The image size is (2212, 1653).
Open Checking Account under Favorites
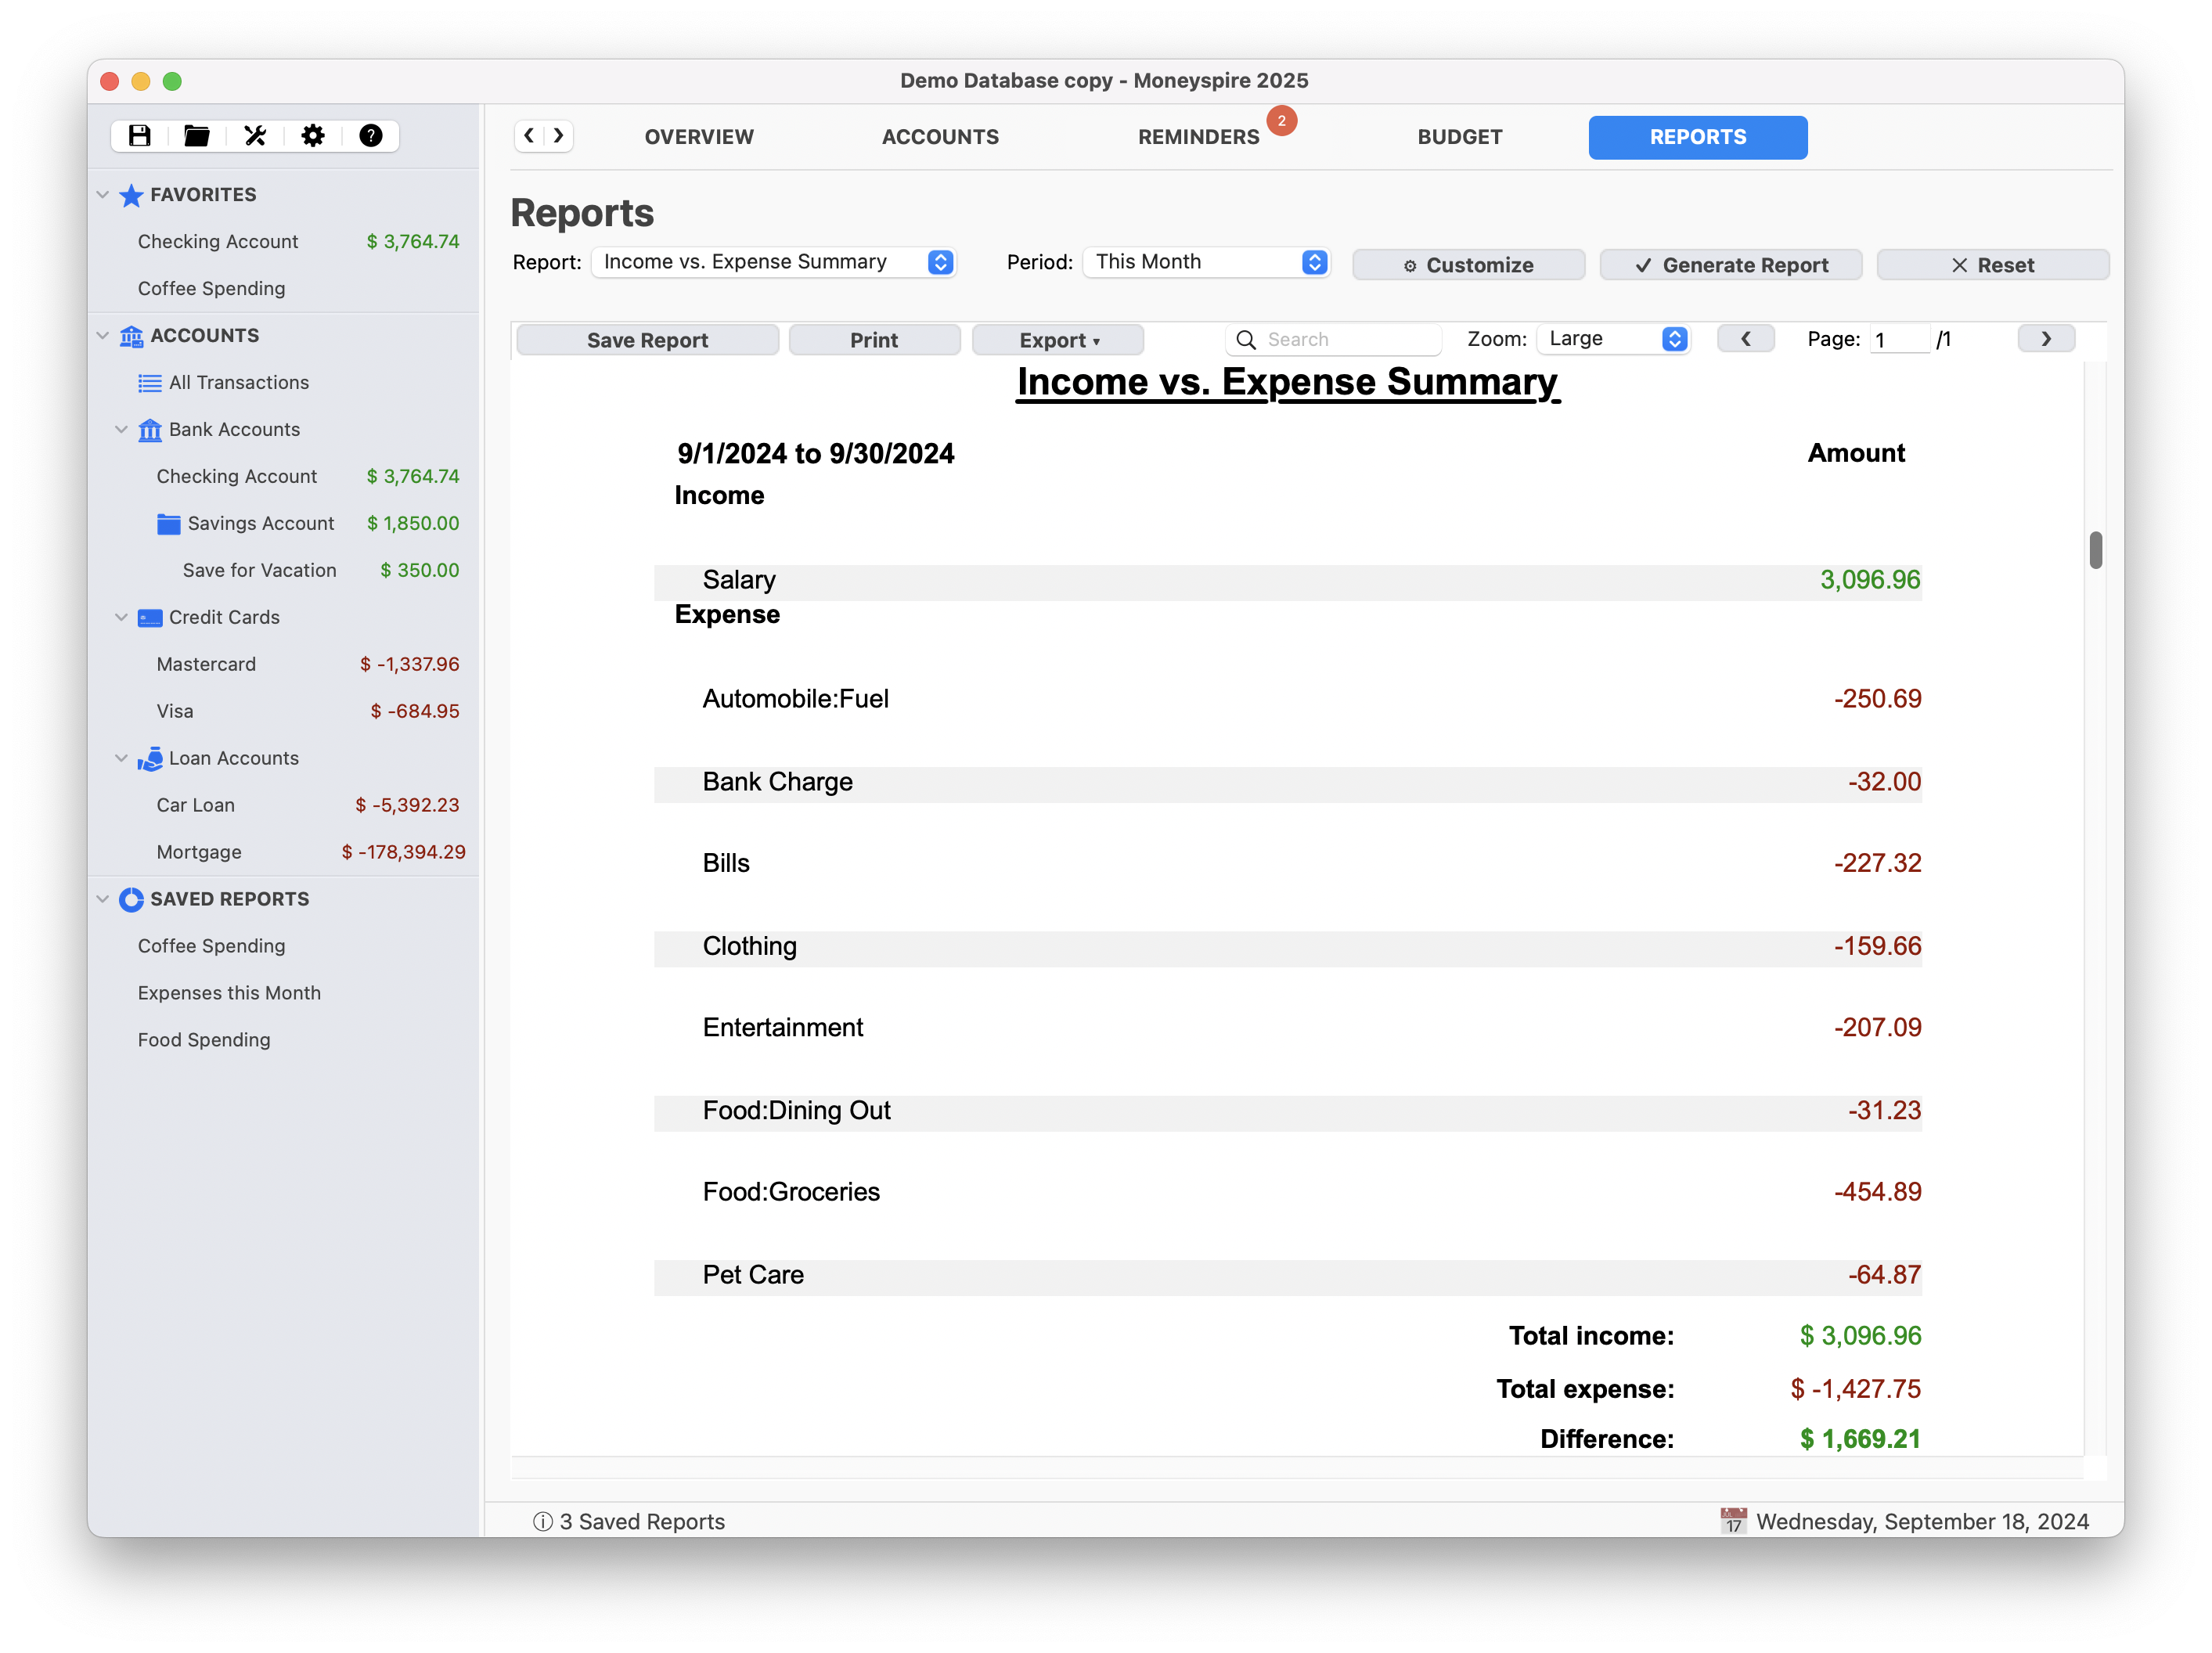(x=284, y=242)
